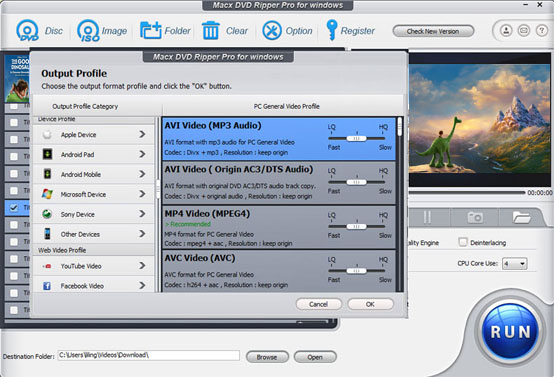This screenshot has height=377, width=554.
Task: Click the Facebook Video icon
Action: tap(47, 286)
